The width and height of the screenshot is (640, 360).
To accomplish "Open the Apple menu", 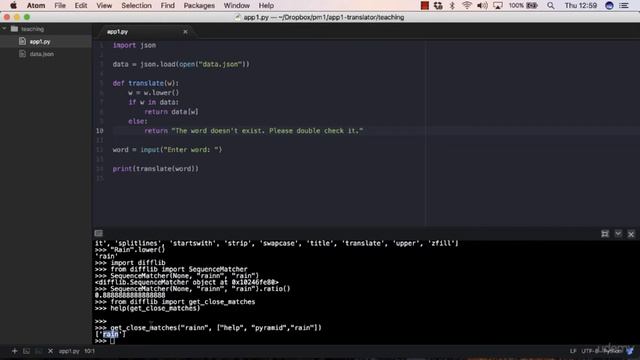I will (13, 5).
